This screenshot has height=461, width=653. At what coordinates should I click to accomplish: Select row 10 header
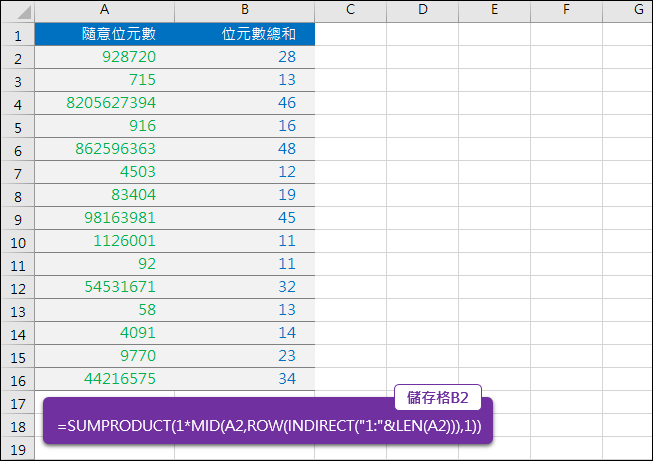[x=18, y=241]
